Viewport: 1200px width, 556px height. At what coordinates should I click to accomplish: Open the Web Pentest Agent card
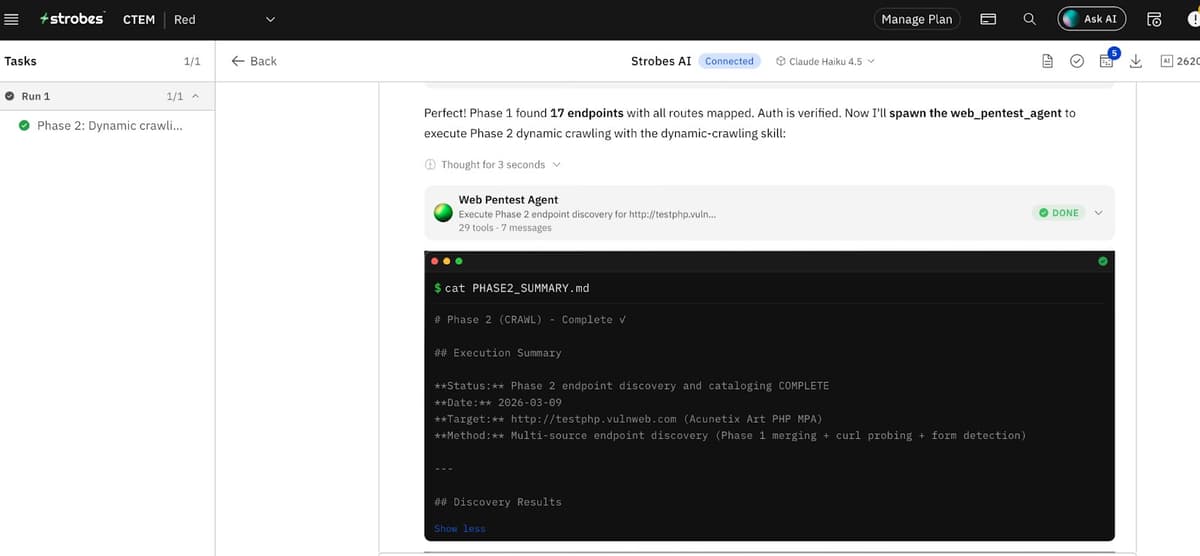pyautogui.click(x=769, y=213)
